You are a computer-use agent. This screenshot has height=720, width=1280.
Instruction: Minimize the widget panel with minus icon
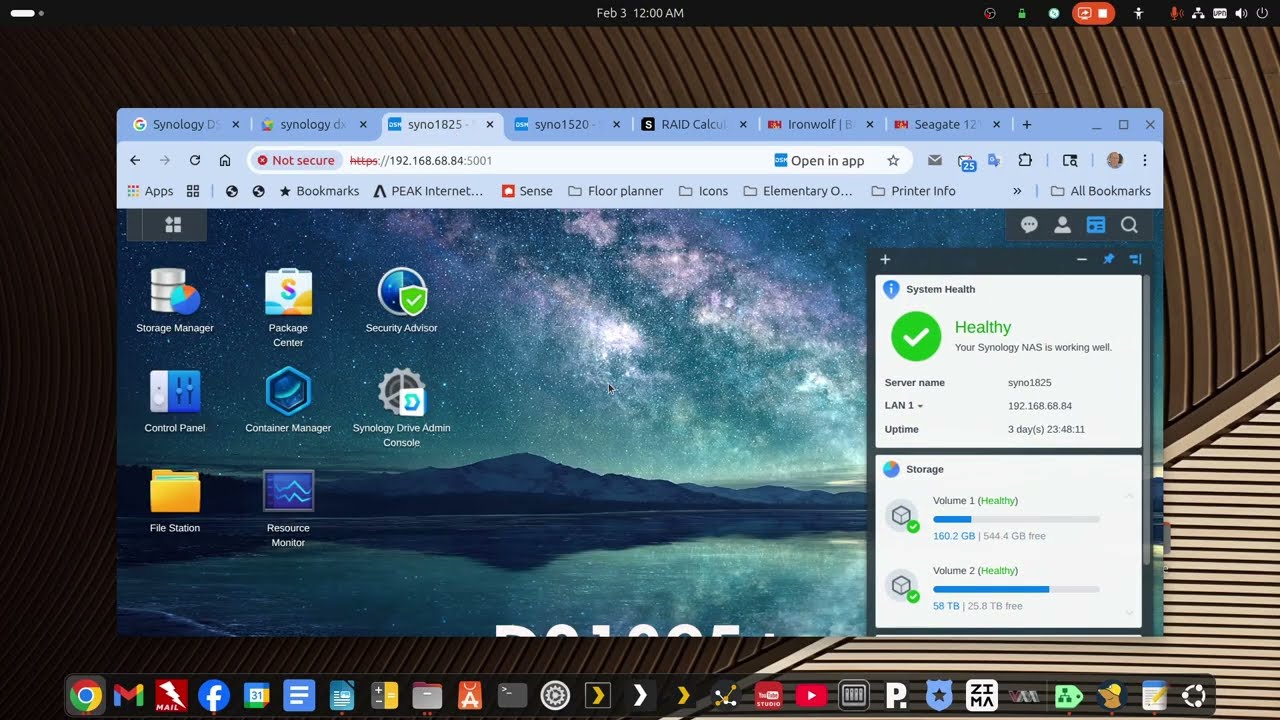point(1082,259)
